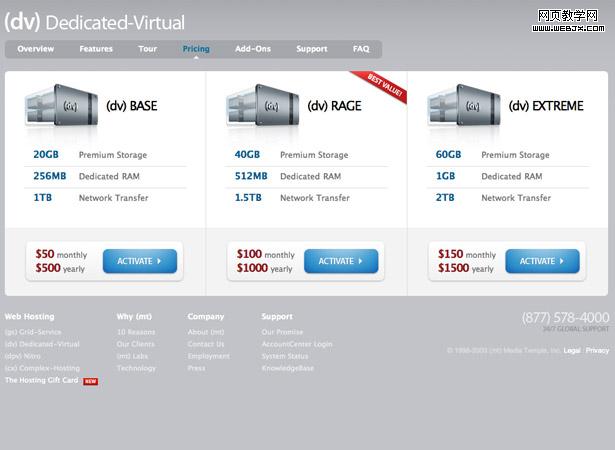Screen dimensions: 615x450
Task: Open the Tour tab
Action: [x=148, y=49]
